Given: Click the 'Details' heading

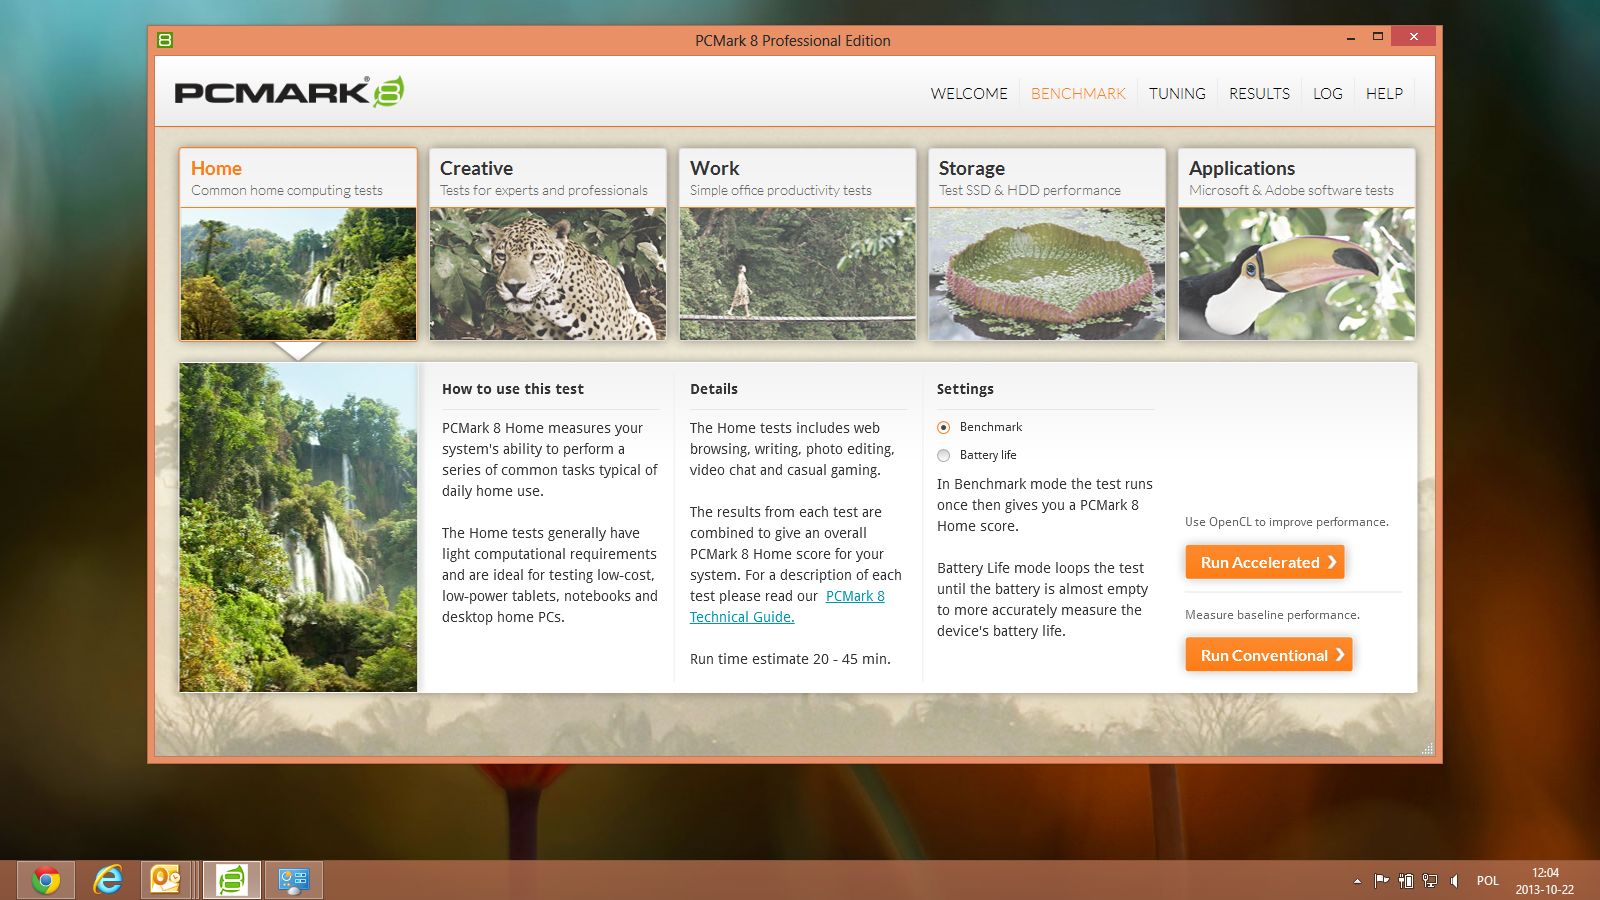Looking at the screenshot, I should [714, 389].
